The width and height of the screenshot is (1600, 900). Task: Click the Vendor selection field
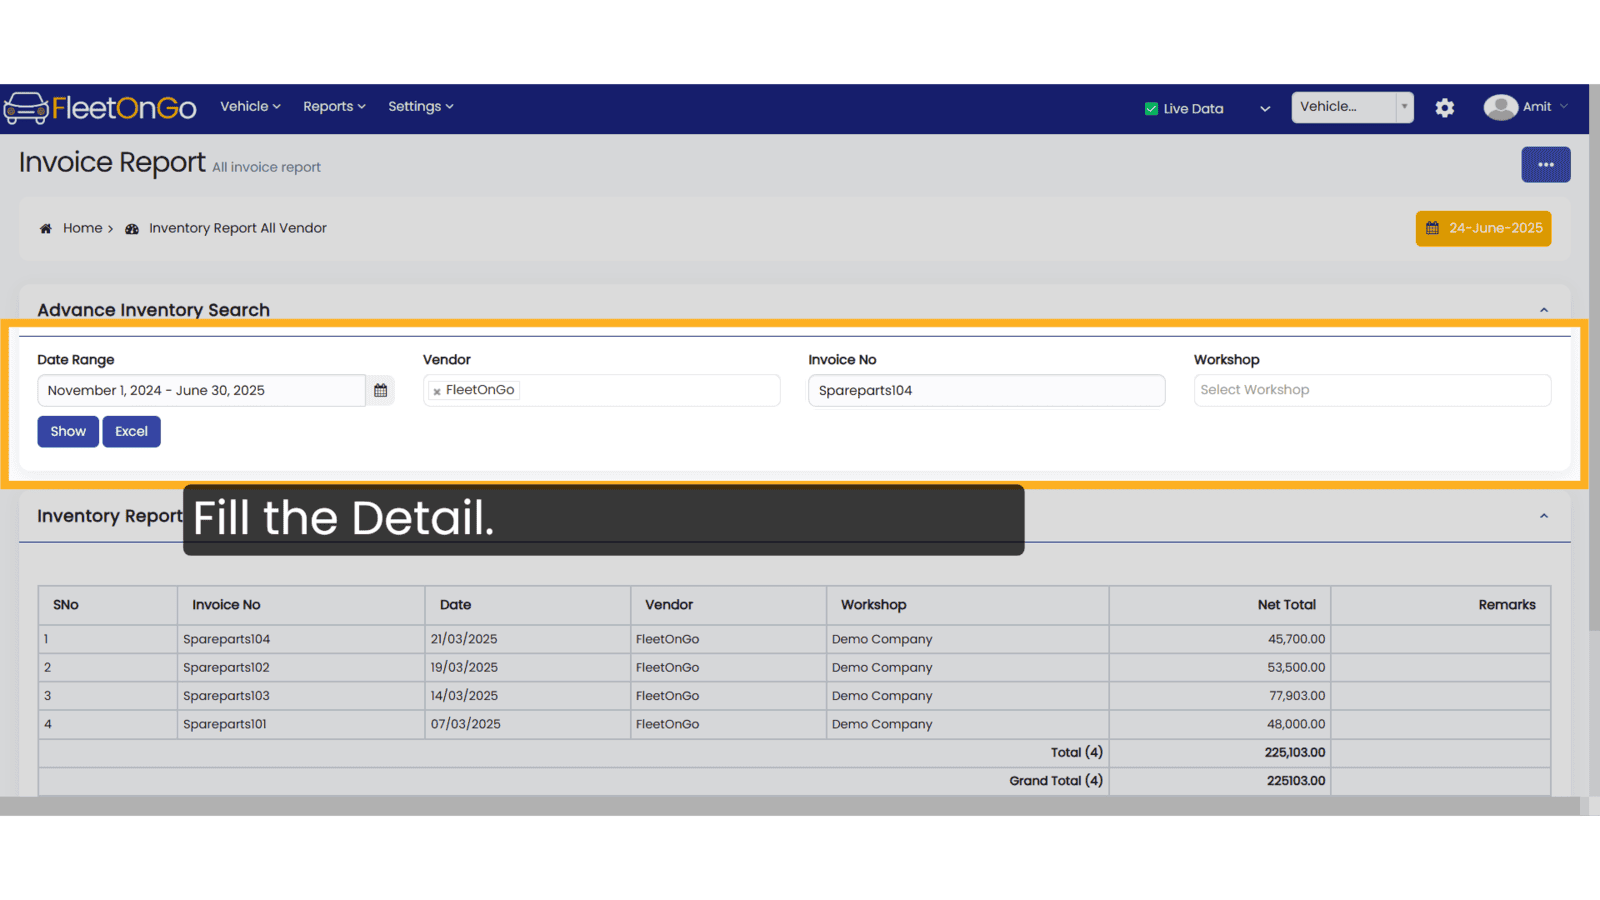click(x=601, y=390)
